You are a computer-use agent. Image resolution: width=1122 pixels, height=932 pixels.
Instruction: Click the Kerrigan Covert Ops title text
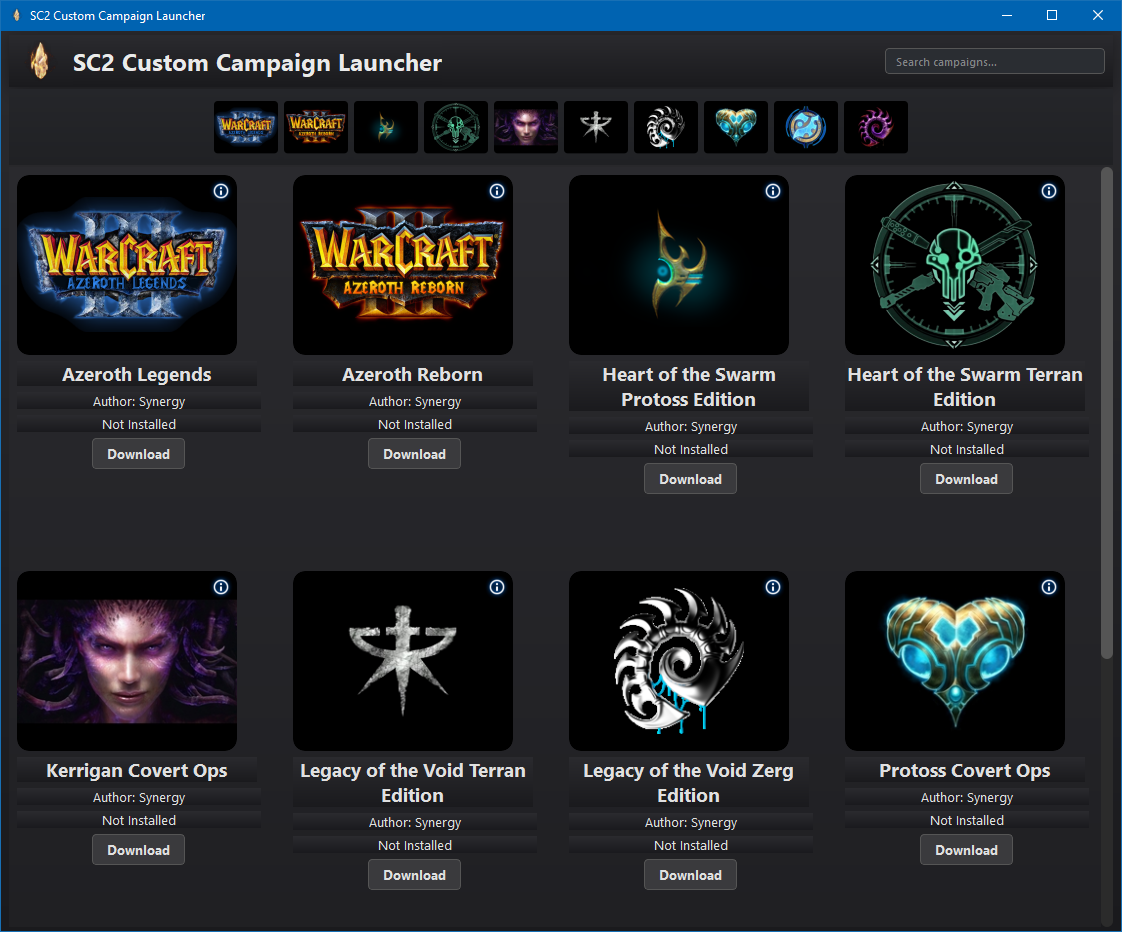(x=137, y=770)
